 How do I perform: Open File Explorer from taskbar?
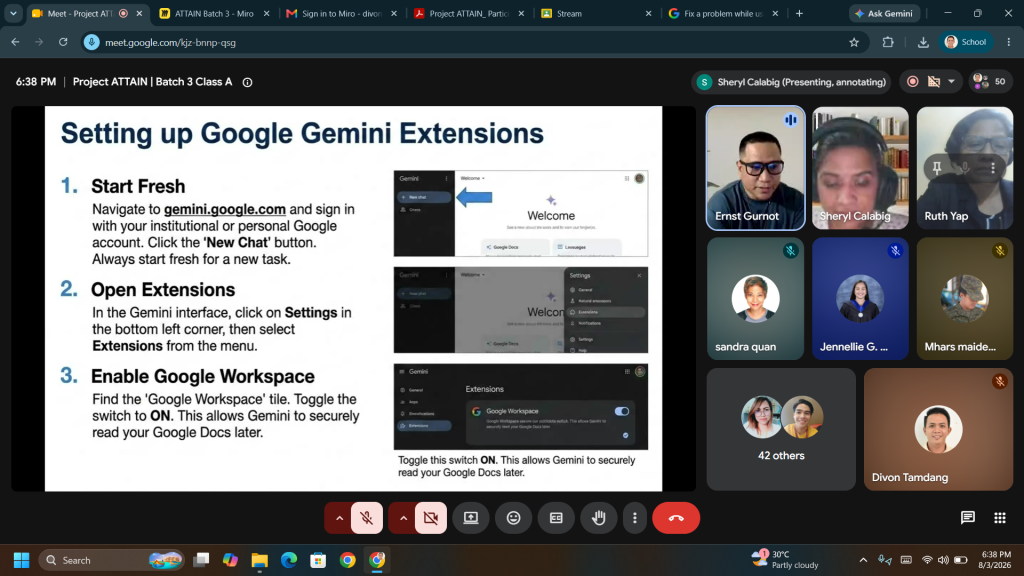(x=260, y=560)
